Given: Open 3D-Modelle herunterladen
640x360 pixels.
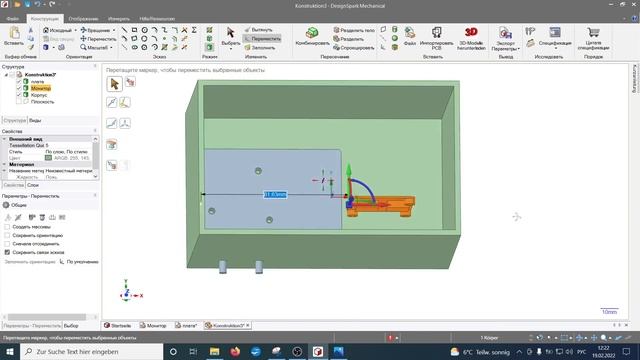Looking at the screenshot, I should tap(471, 38).
